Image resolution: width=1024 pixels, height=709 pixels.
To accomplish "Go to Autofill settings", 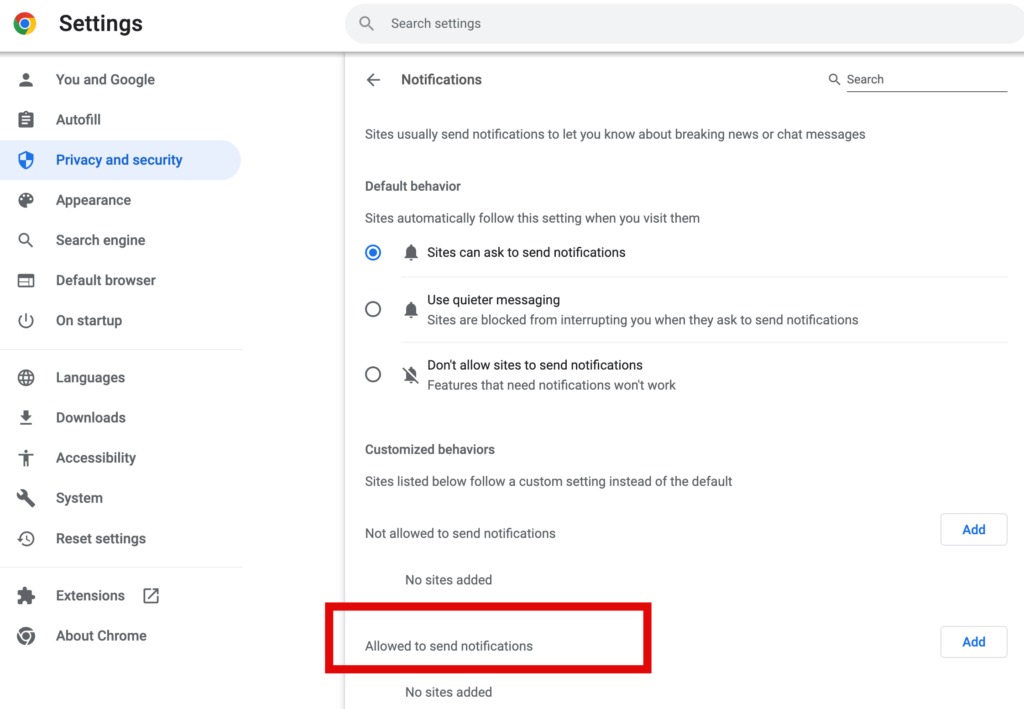I will point(78,120).
